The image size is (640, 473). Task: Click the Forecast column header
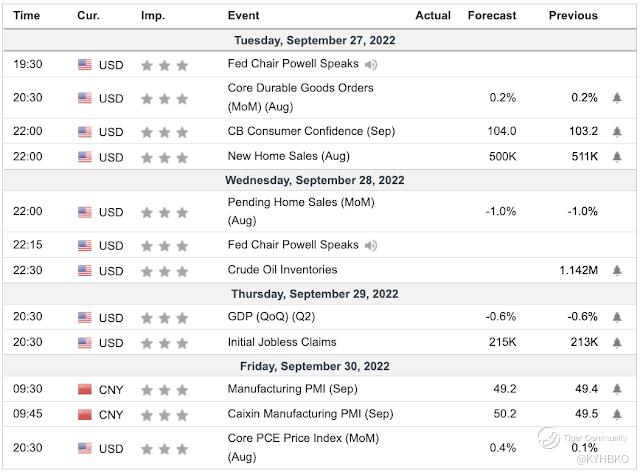point(491,15)
